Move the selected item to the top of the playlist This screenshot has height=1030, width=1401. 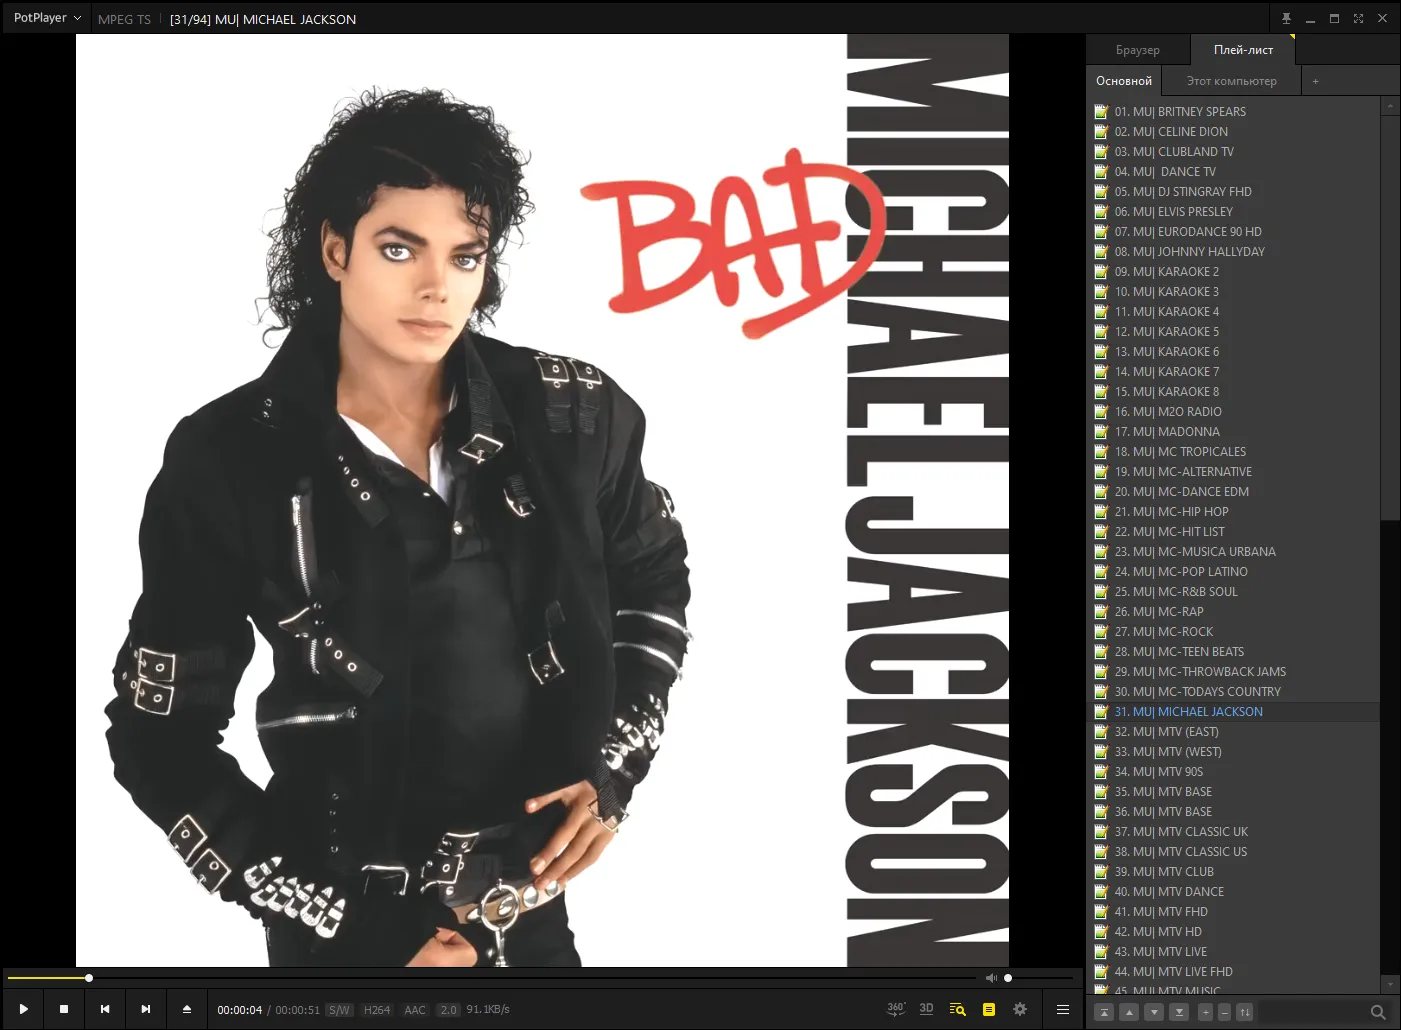pyautogui.click(x=1104, y=1012)
